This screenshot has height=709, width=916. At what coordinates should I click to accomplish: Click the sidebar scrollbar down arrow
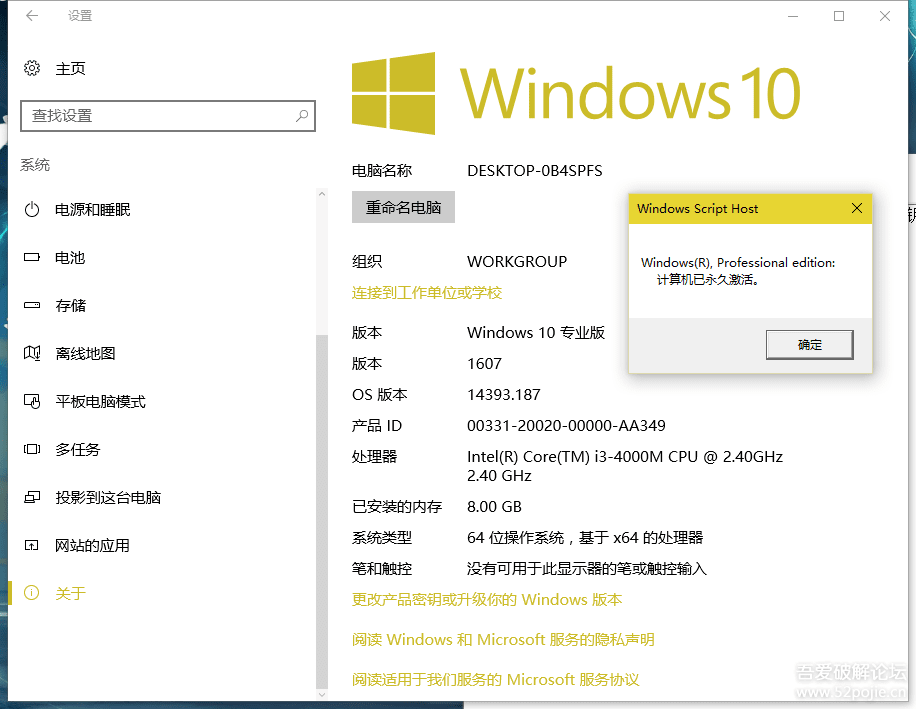point(322,694)
